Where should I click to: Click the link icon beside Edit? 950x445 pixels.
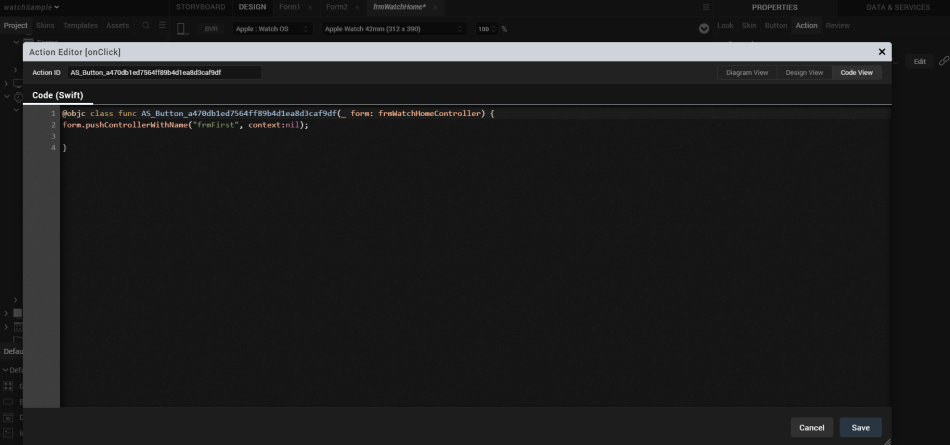(x=943, y=61)
